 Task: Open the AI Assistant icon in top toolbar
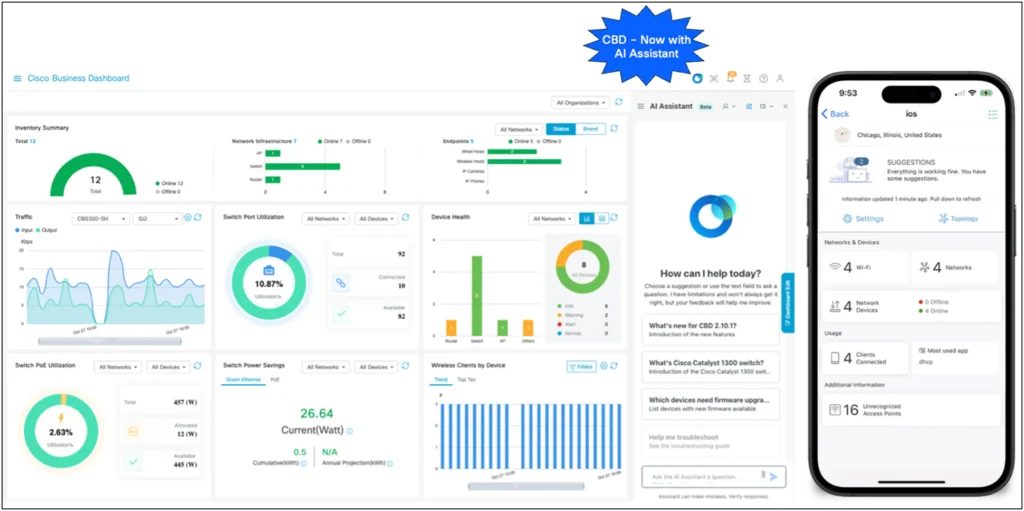click(x=697, y=78)
